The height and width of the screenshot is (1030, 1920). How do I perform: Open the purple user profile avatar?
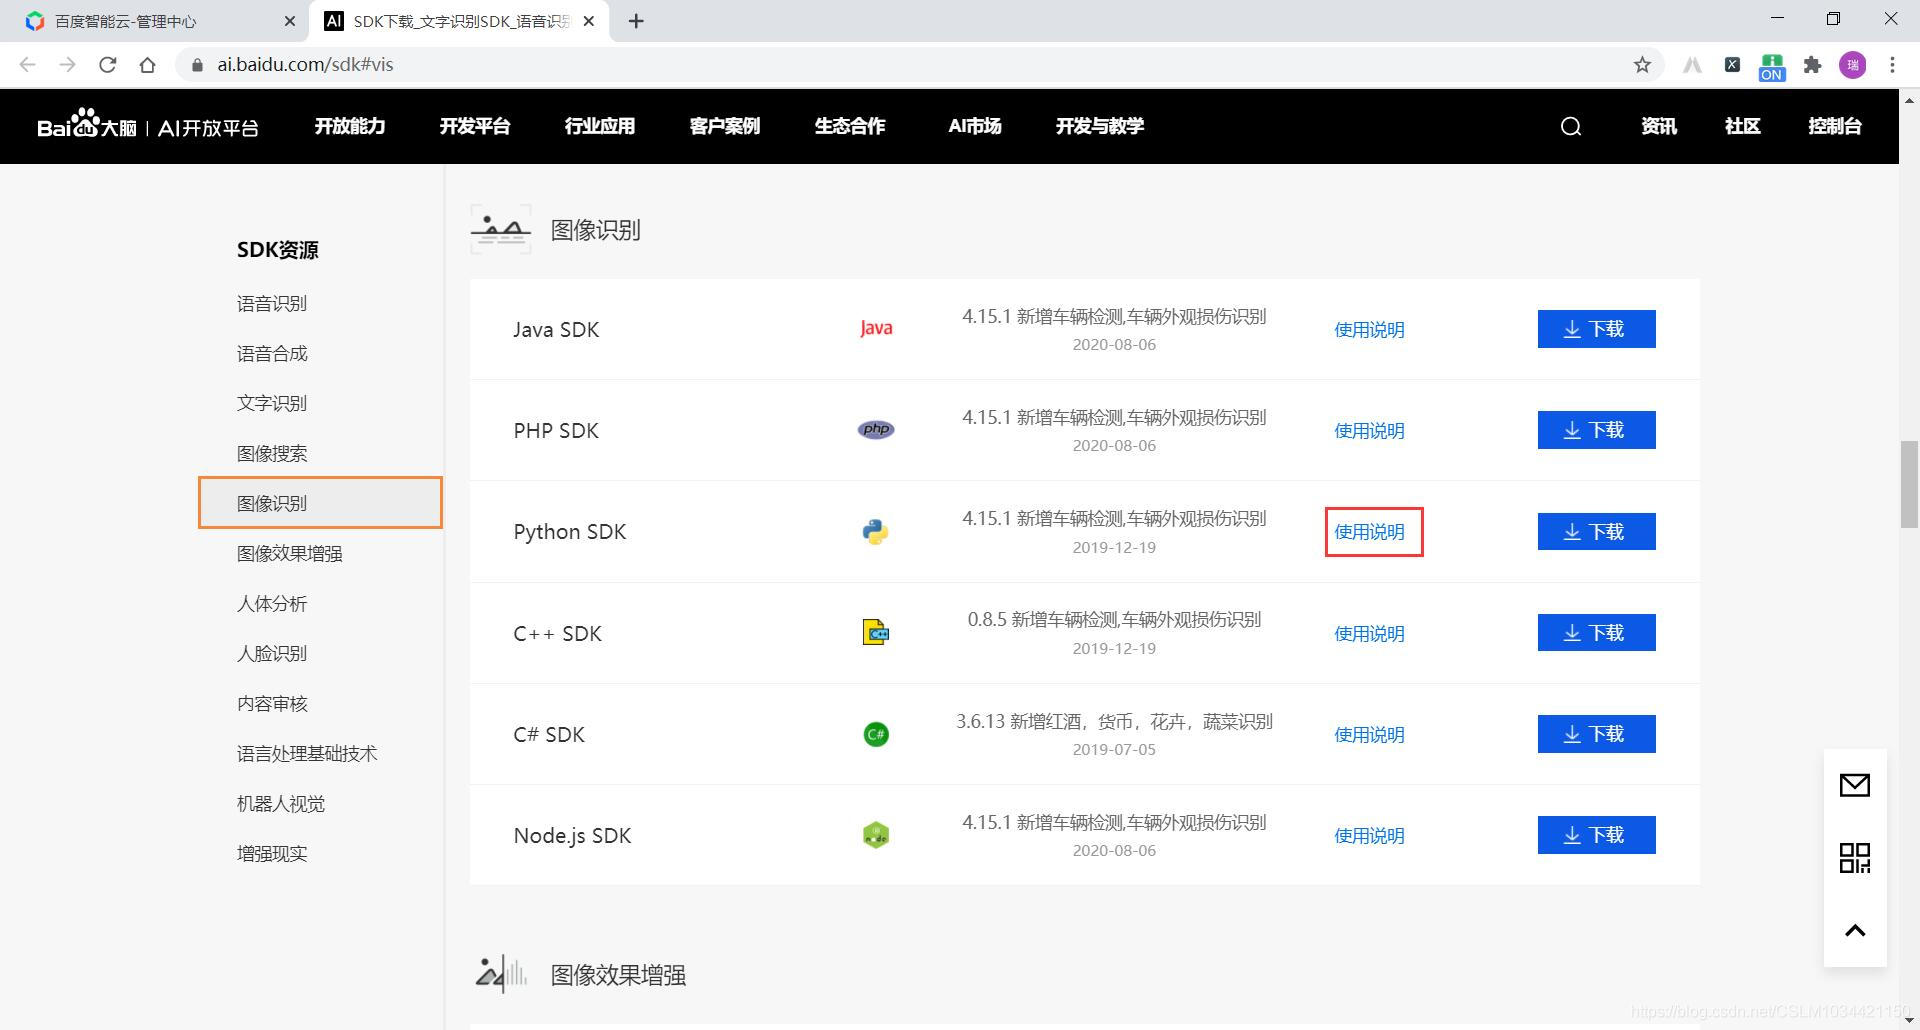[x=1852, y=64]
